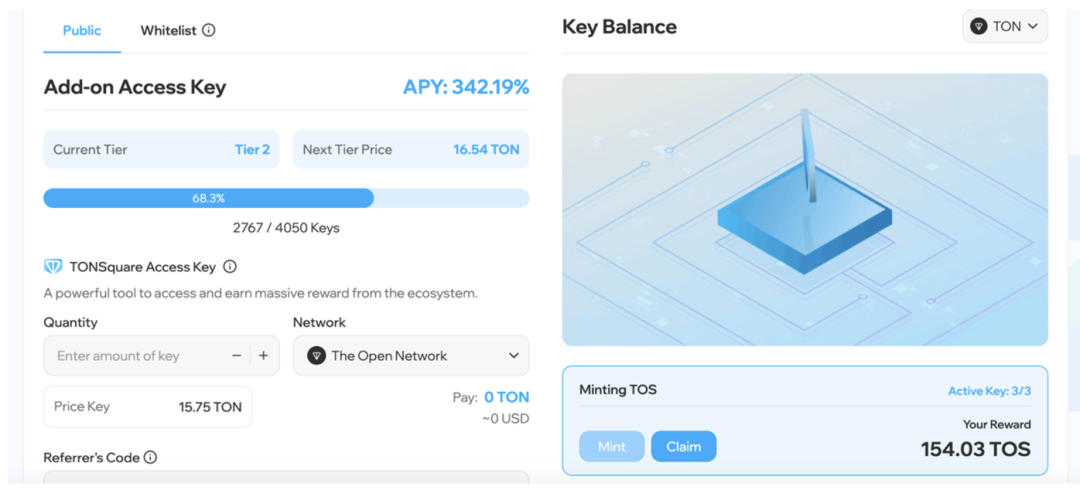The height and width of the screenshot is (490, 1080).
Task: Click the Whitelist info icon
Action: pos(208,30)
